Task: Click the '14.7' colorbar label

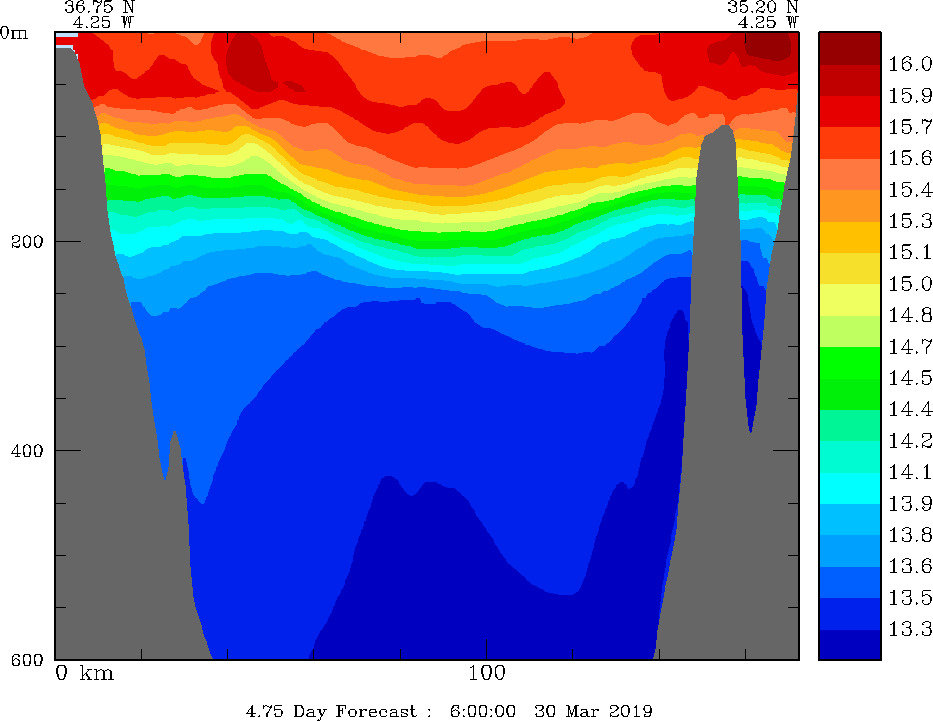Action: click(x=910, y=347)
